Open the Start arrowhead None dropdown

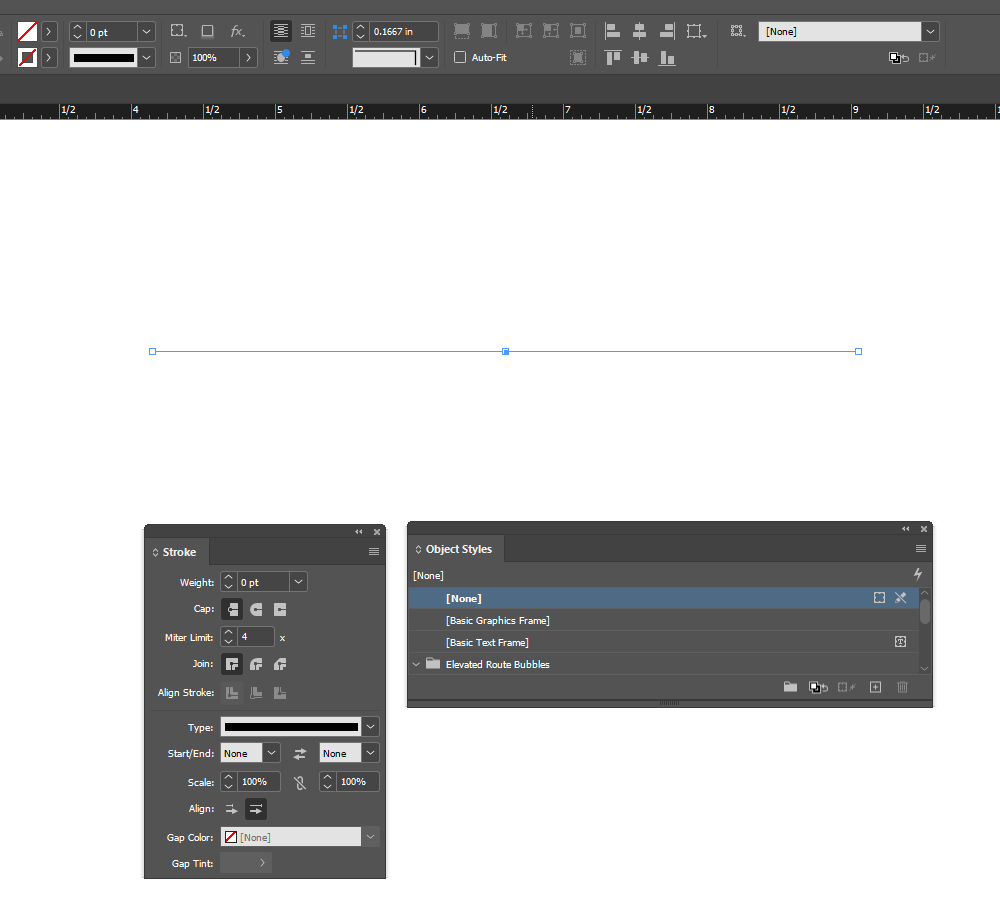click(270, 753)
